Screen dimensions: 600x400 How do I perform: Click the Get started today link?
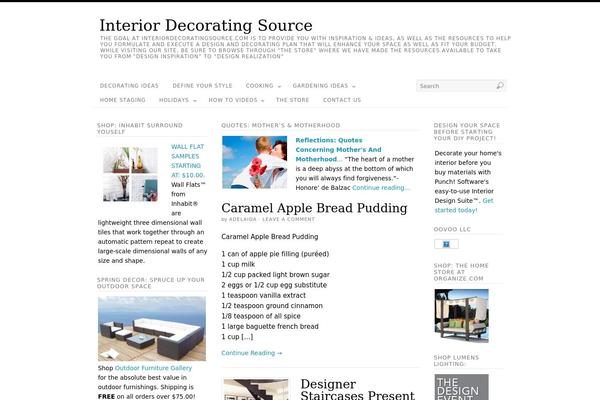click(464, 206)
